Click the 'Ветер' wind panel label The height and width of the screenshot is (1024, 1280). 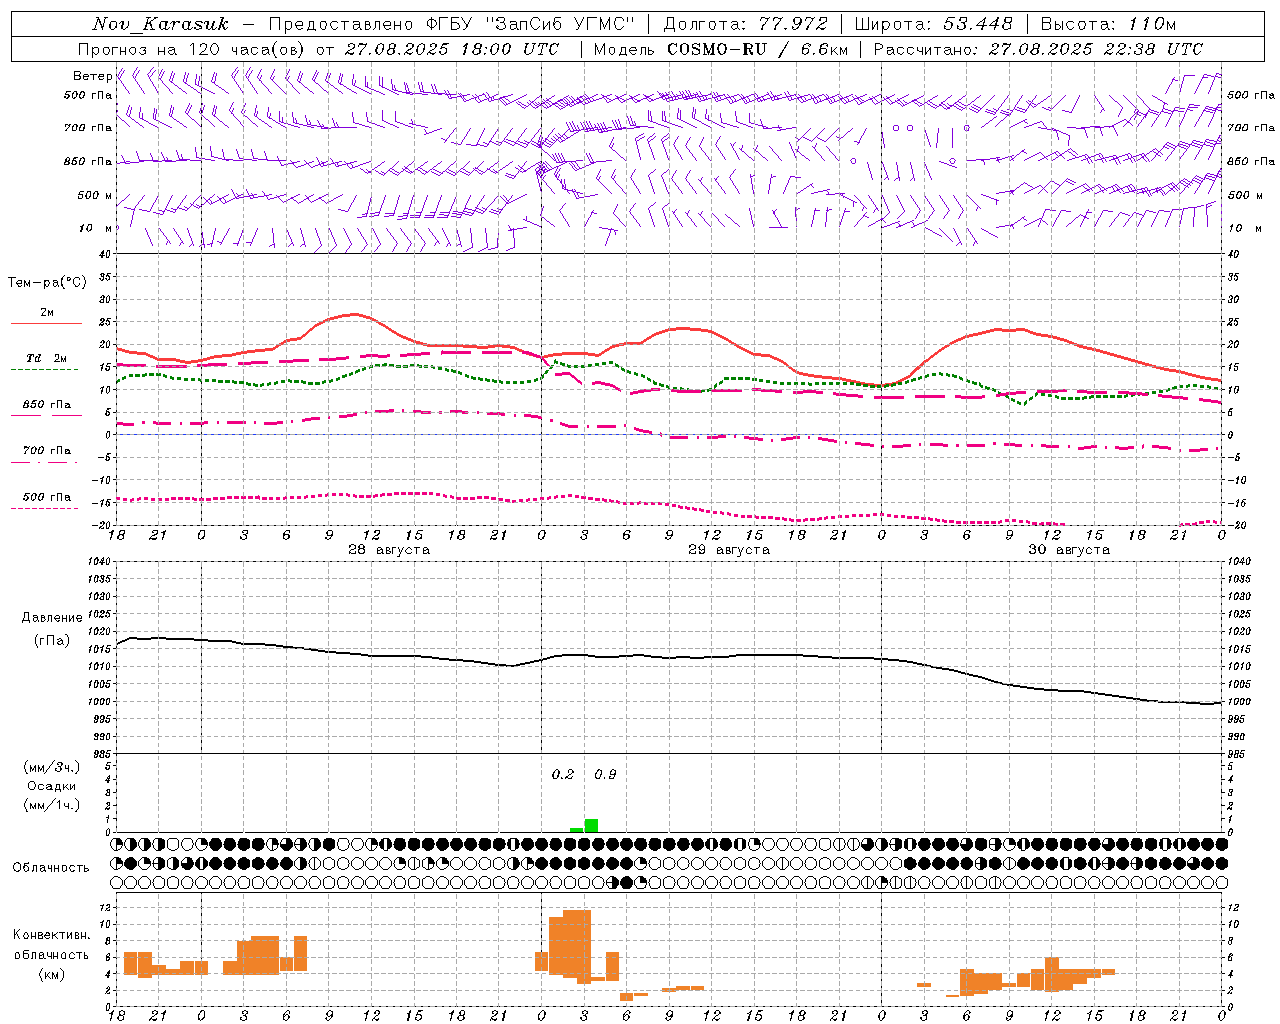pos(92,76)
